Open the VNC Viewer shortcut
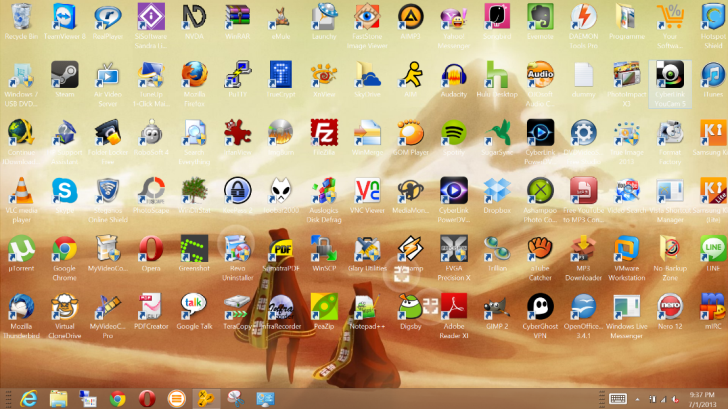This screenshot has width=728, height=409. pyautogui.click(x=367, y=191)
